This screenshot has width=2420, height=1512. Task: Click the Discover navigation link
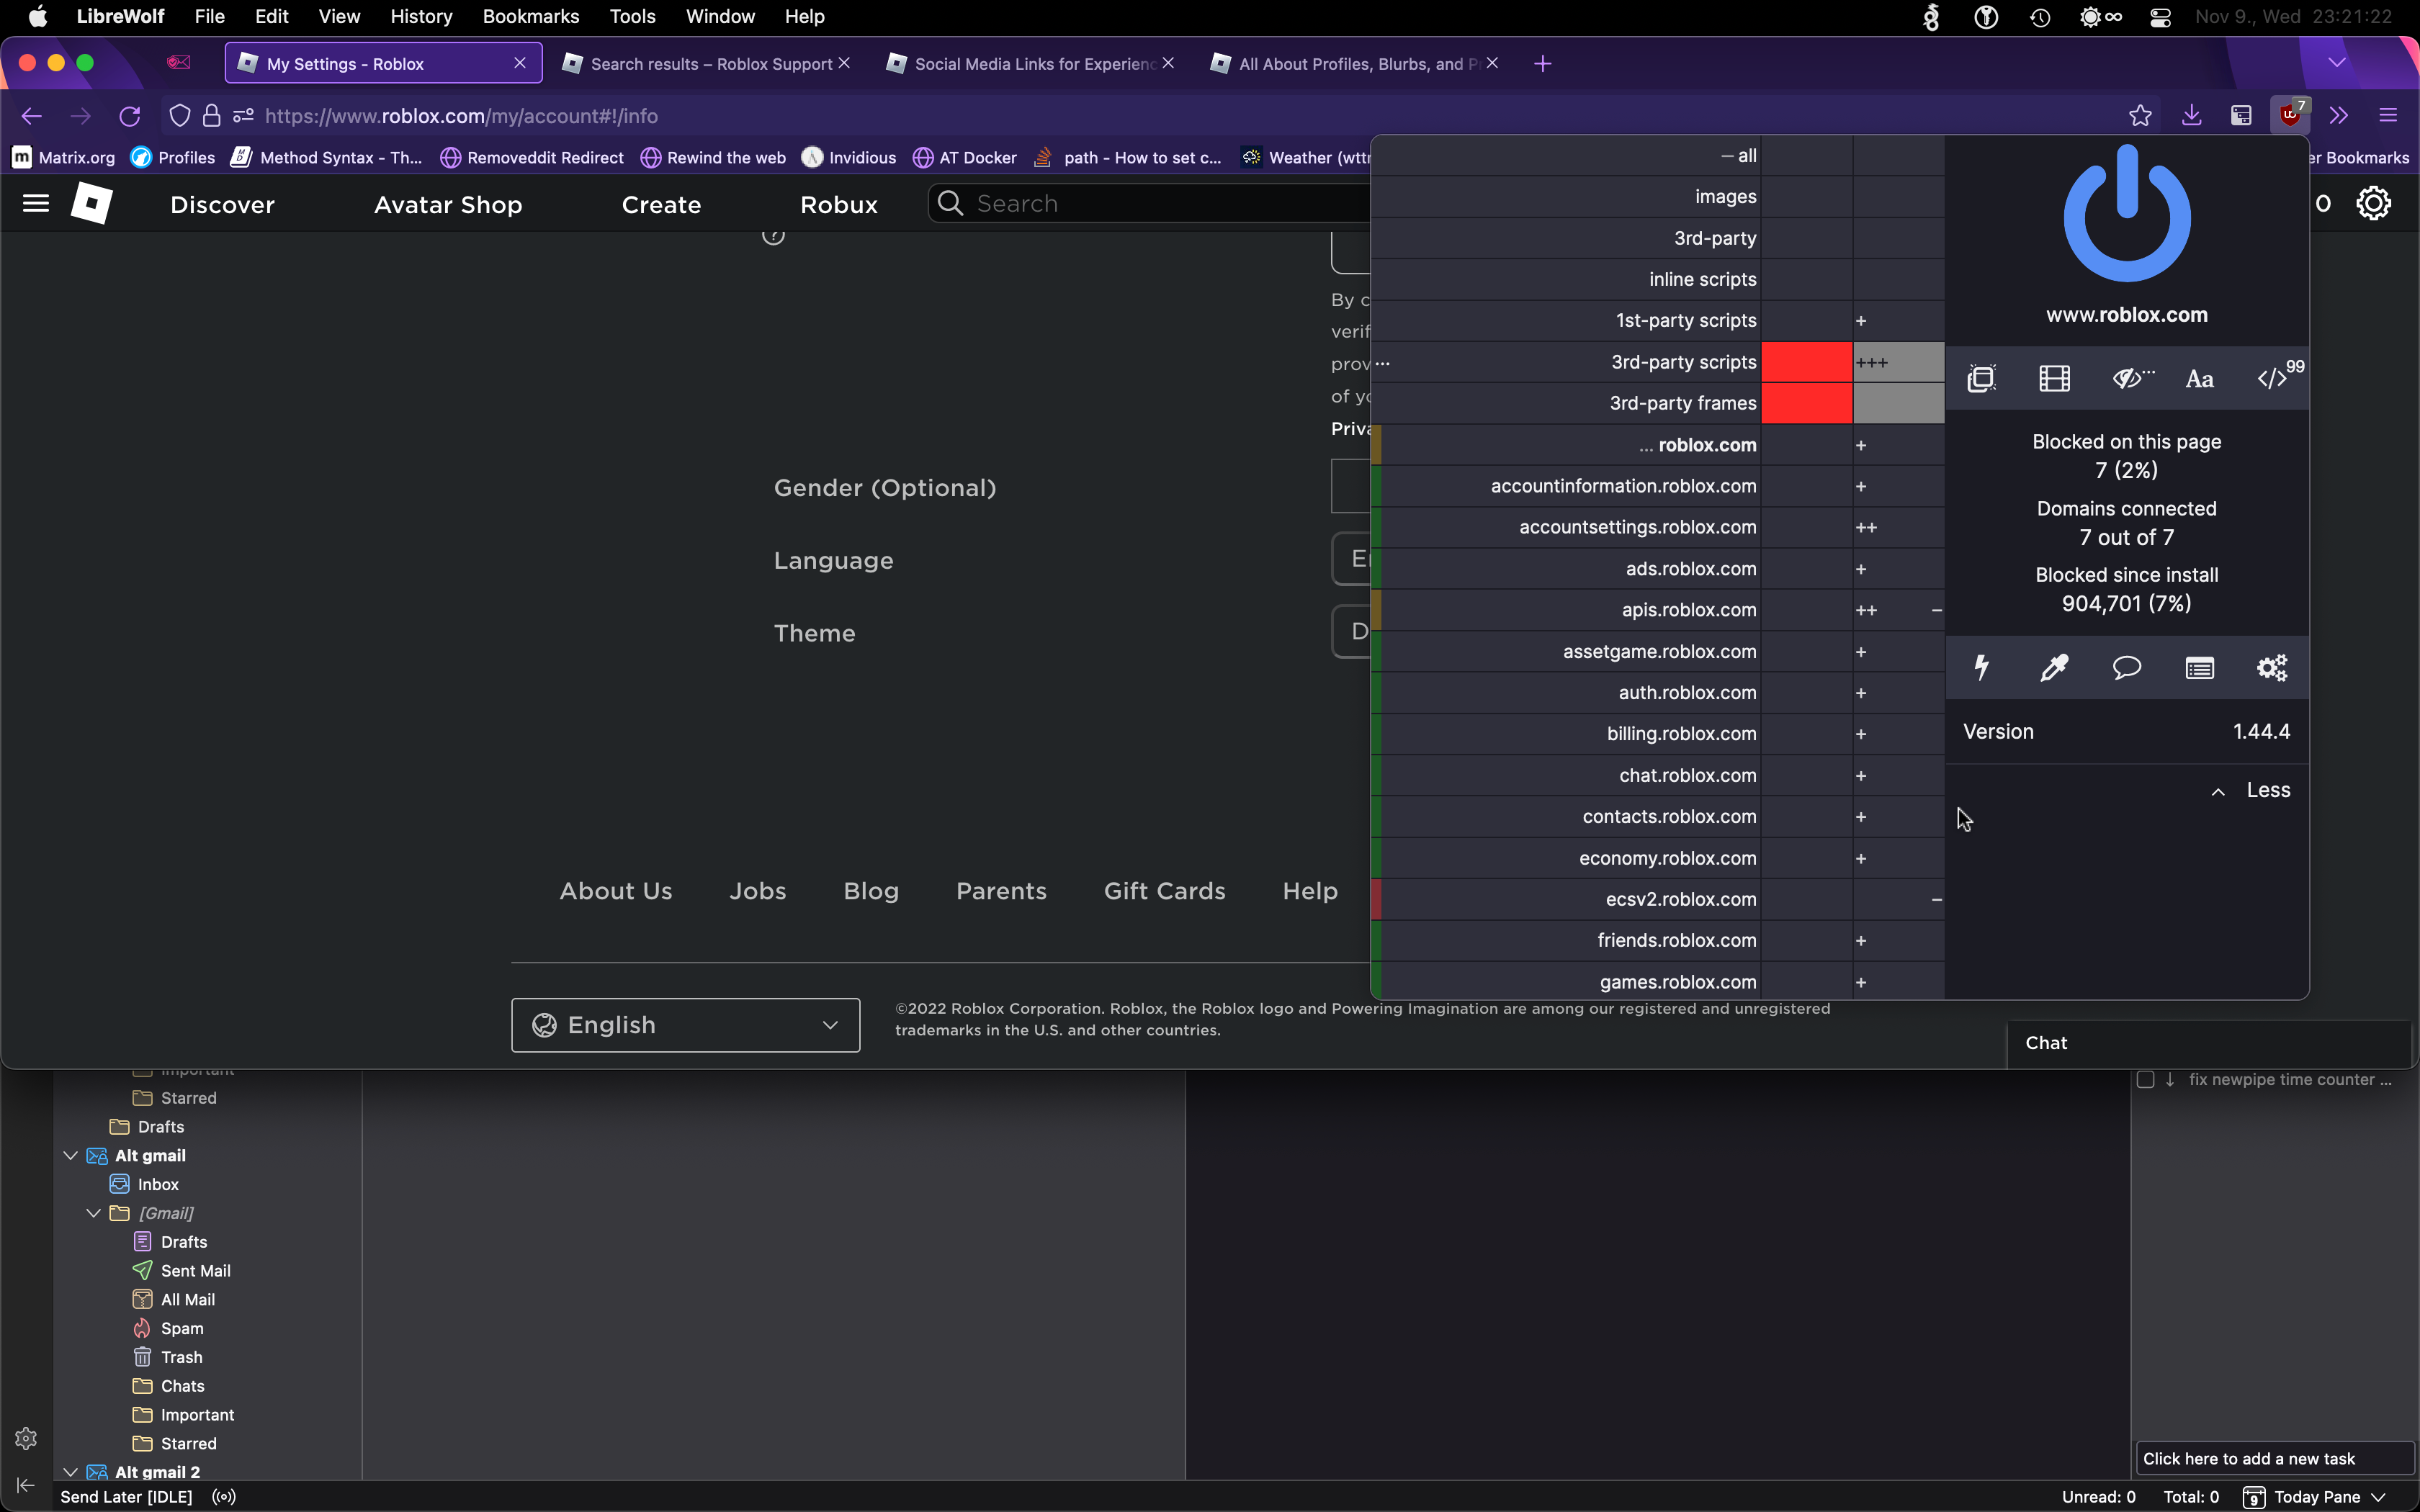[x=222, y=204]
